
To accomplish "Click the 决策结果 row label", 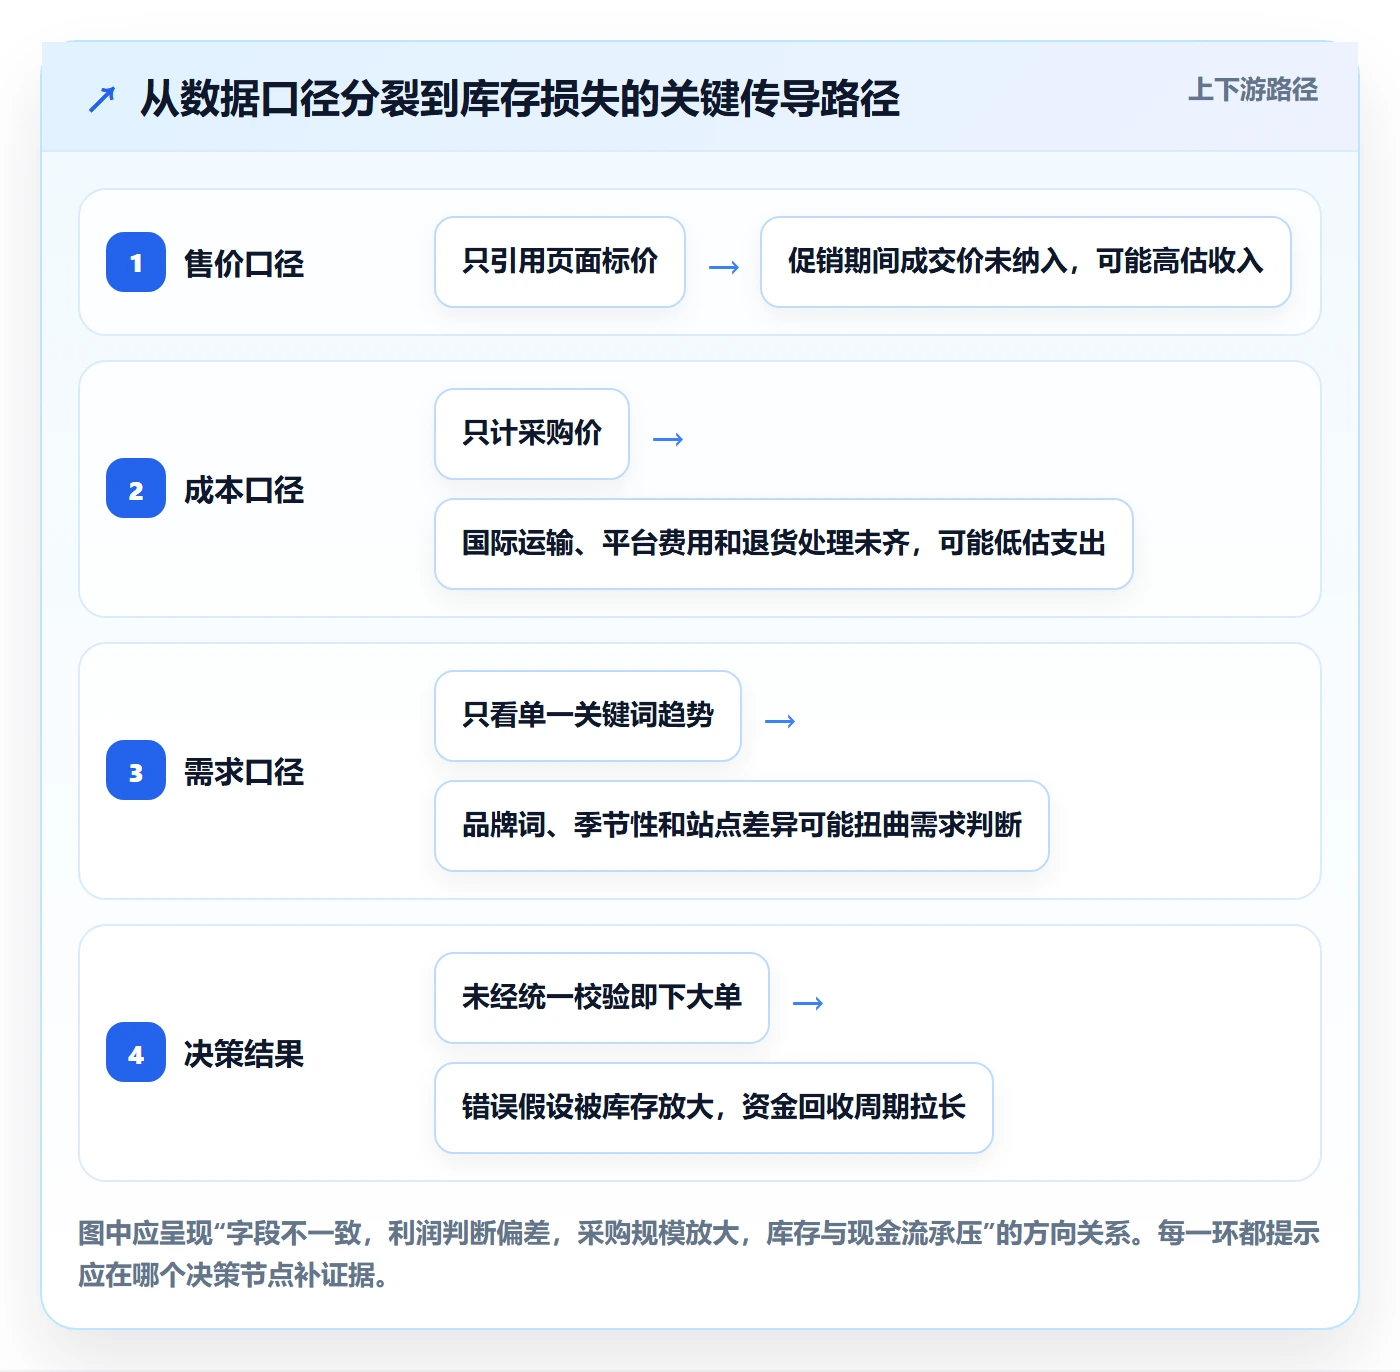I will (244, 1053).
